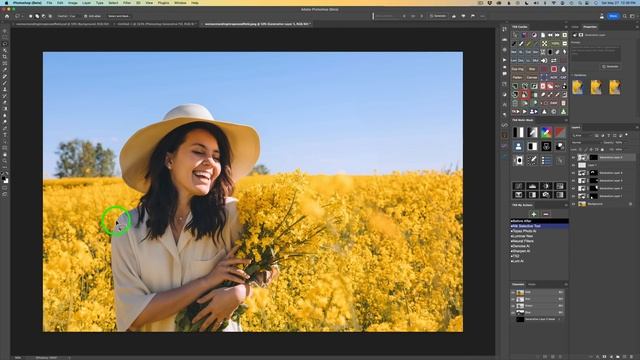Toggle visibility of Layer 1

[573, 165]
